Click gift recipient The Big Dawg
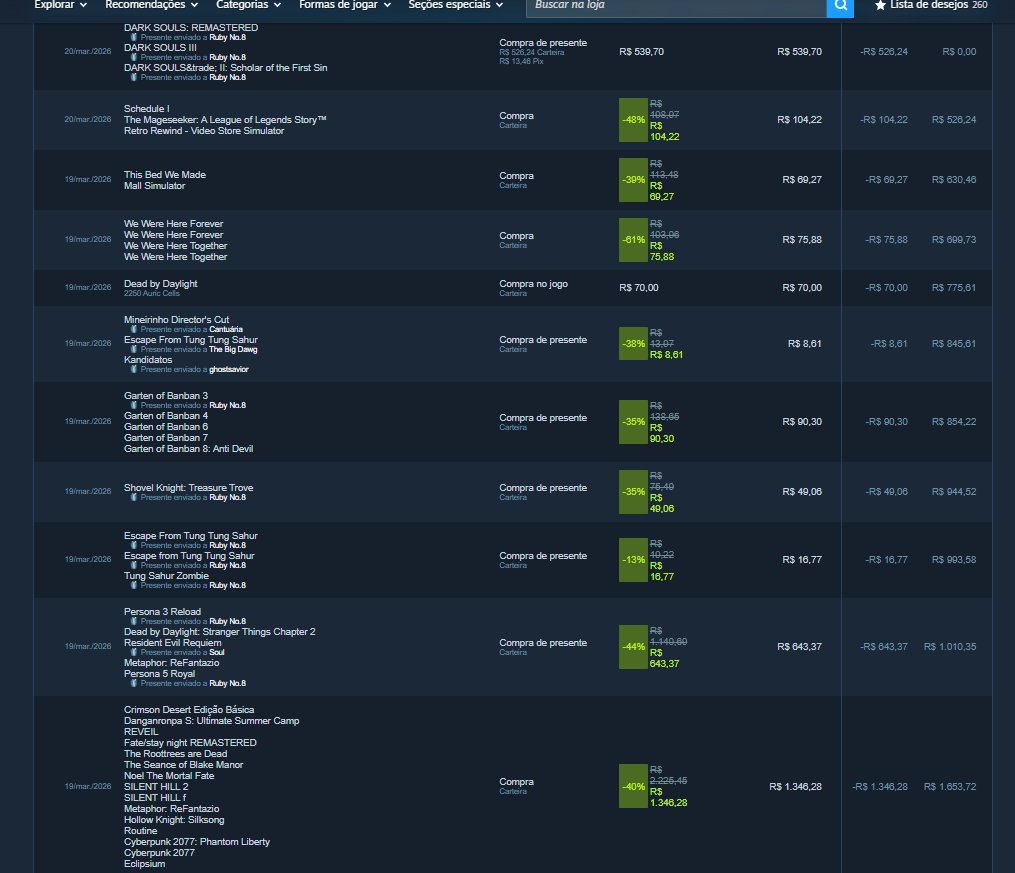This screenshot has width=1015, height=873. (233, 349)
